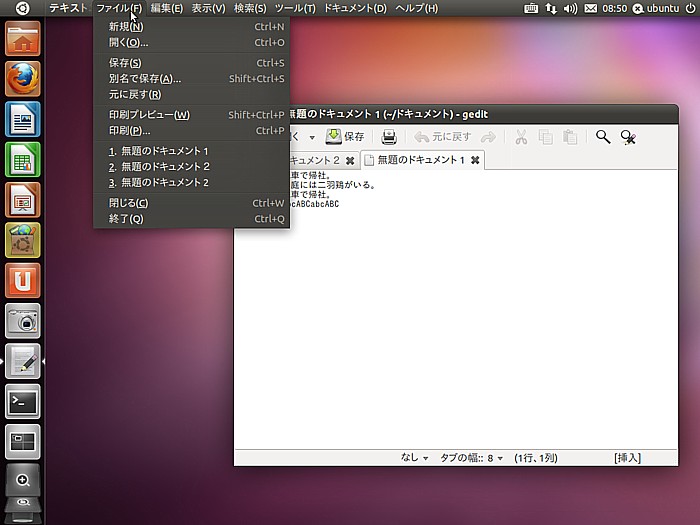Click the find and replace icon in gedit
The width and height of the screenshot is (700, 525).
pos(628,137)
